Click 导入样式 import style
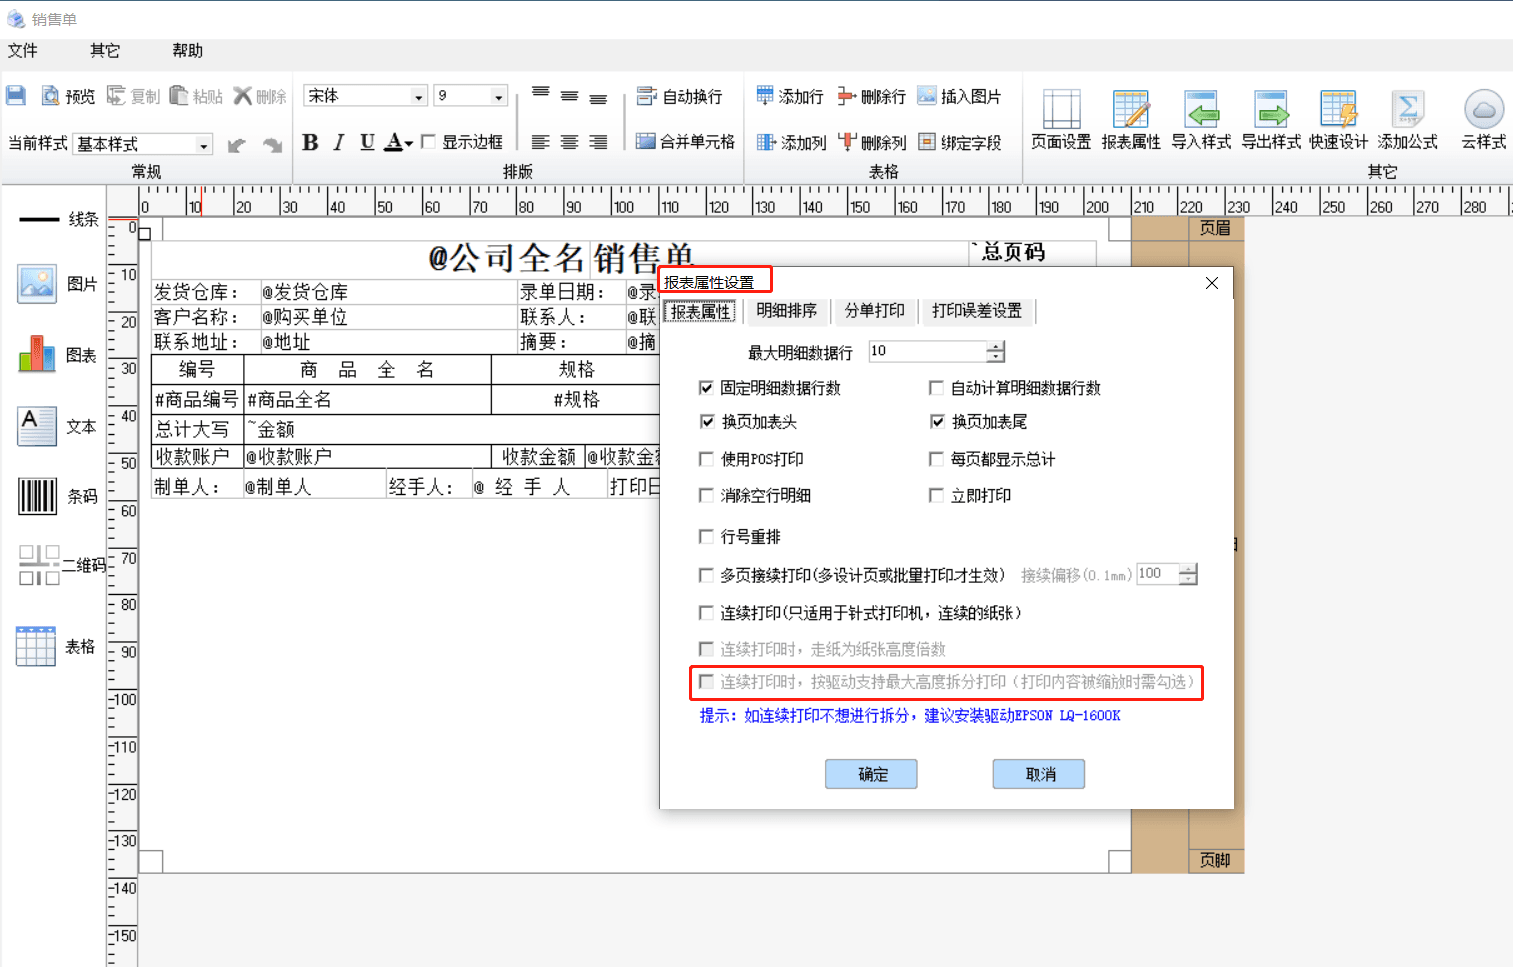The width and height of the screenshot is (1513, 967). coord(1201,119)
